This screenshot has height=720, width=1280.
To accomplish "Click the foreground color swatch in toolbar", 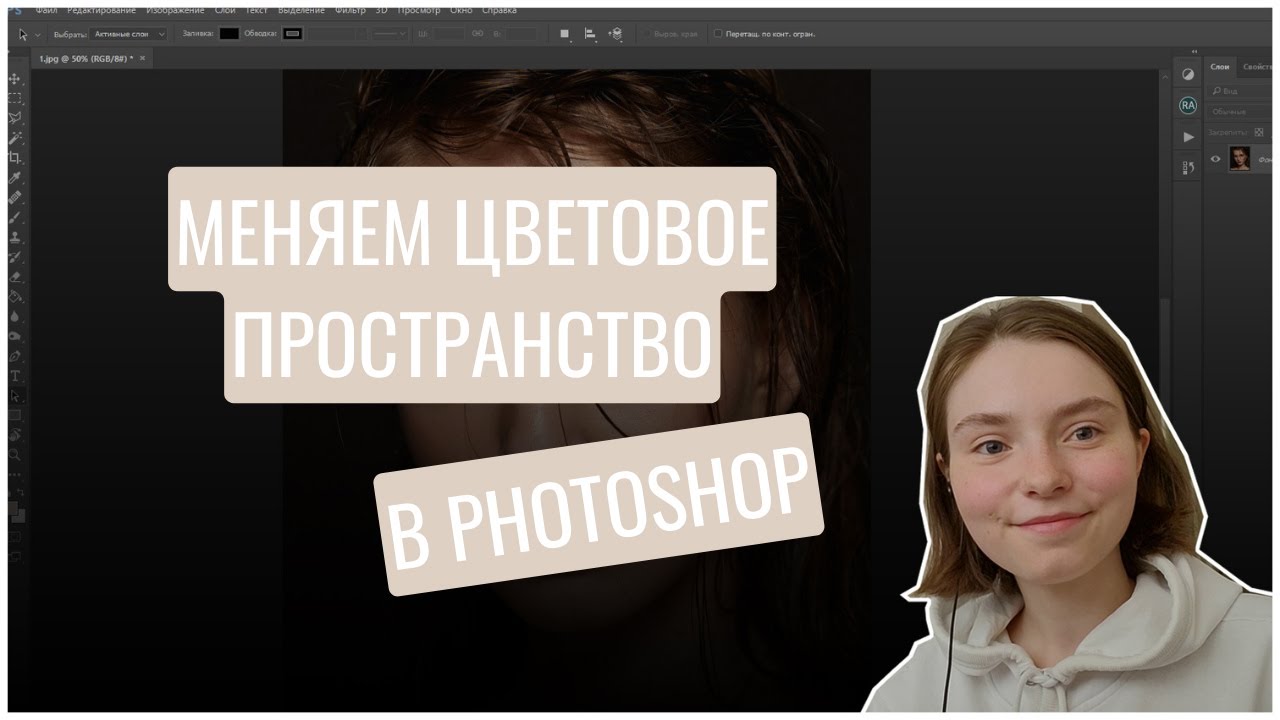I will [13, 508].
